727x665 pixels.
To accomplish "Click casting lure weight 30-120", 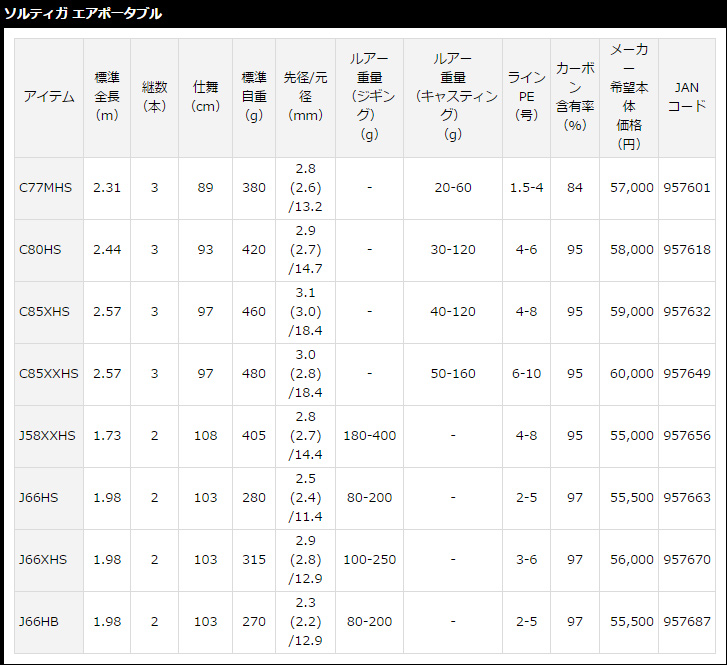I will [453, 249].
